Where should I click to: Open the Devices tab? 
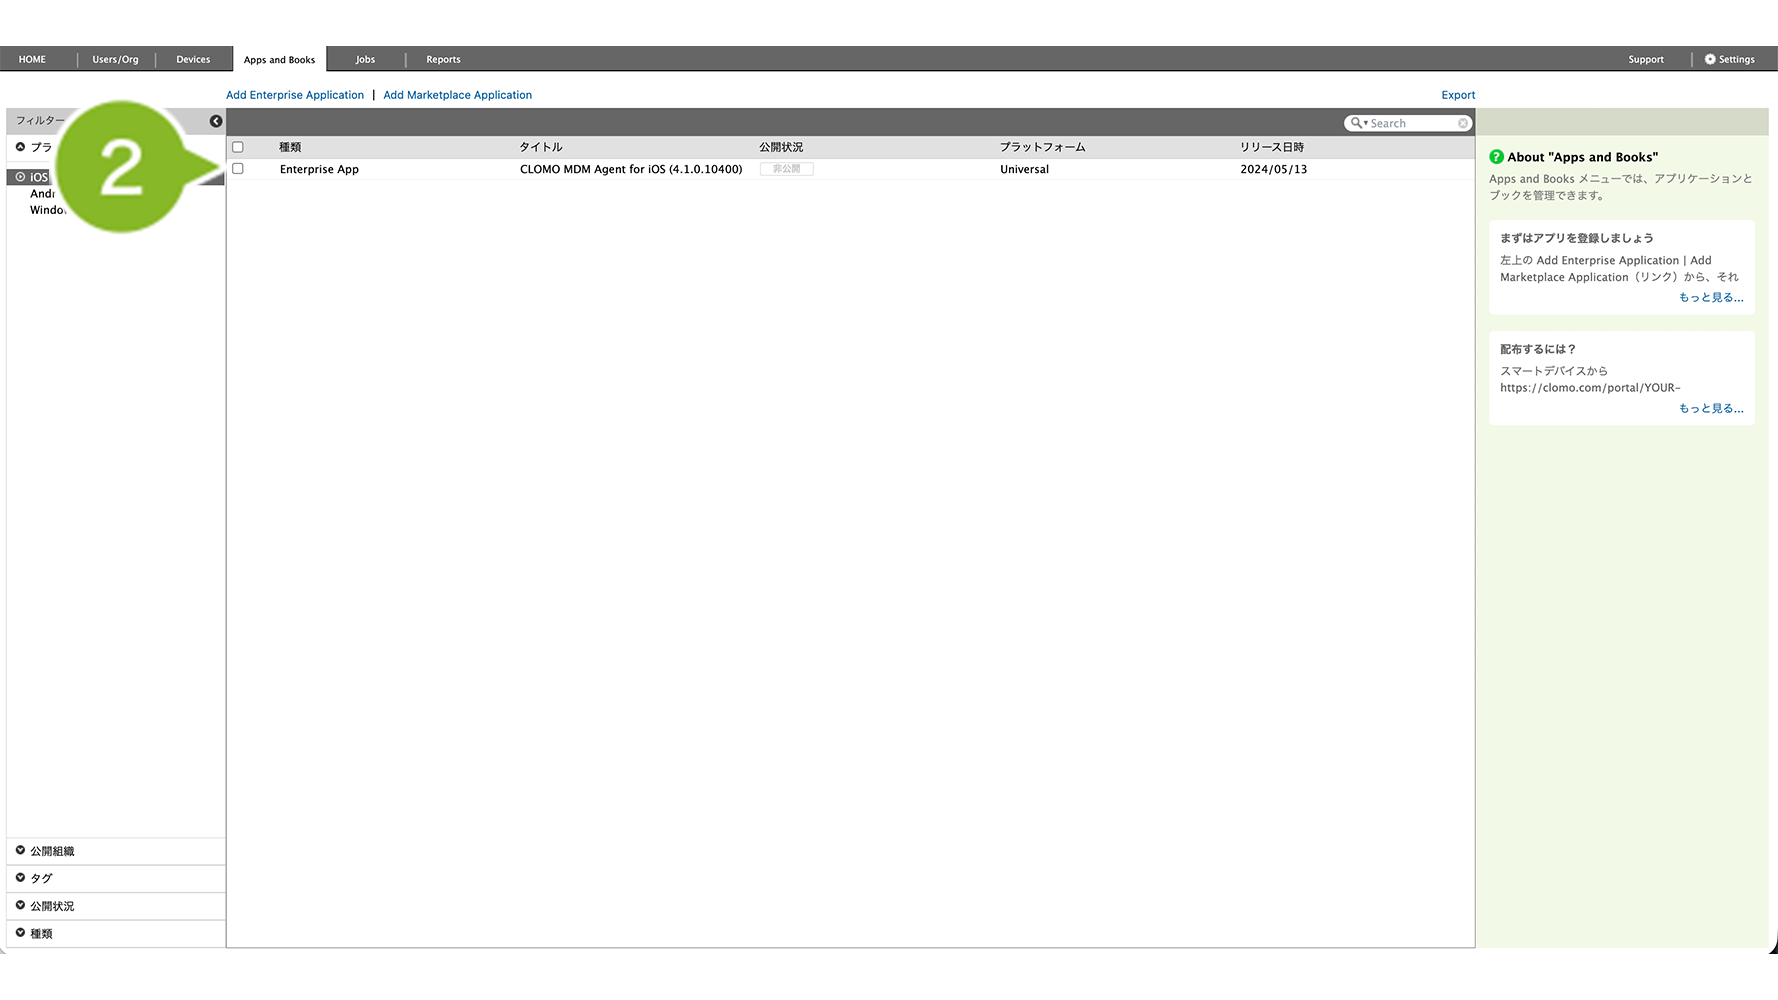pos(193,59)
